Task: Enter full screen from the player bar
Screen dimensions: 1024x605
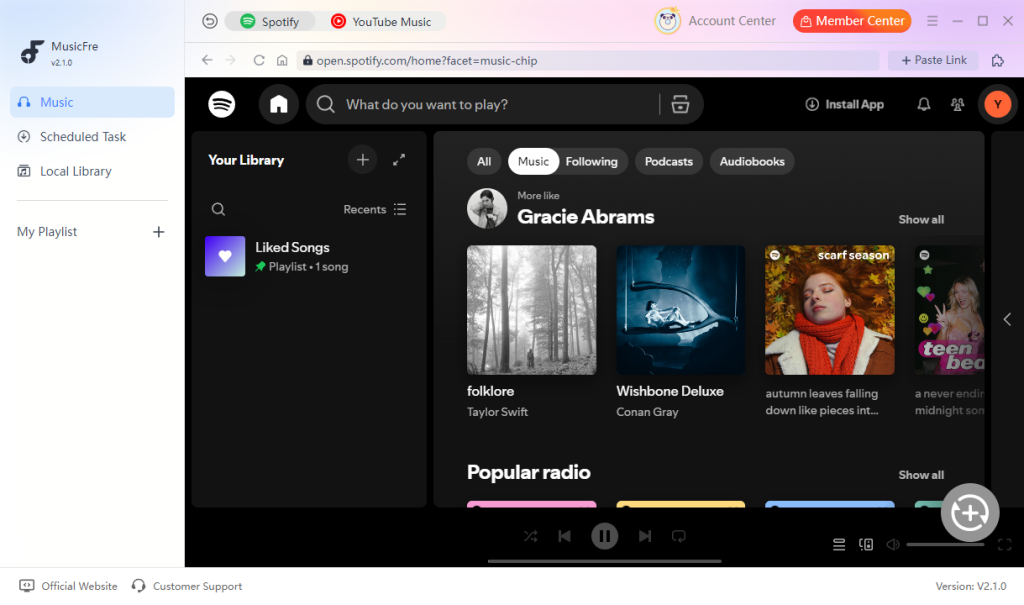Action: pos(1004,544)
